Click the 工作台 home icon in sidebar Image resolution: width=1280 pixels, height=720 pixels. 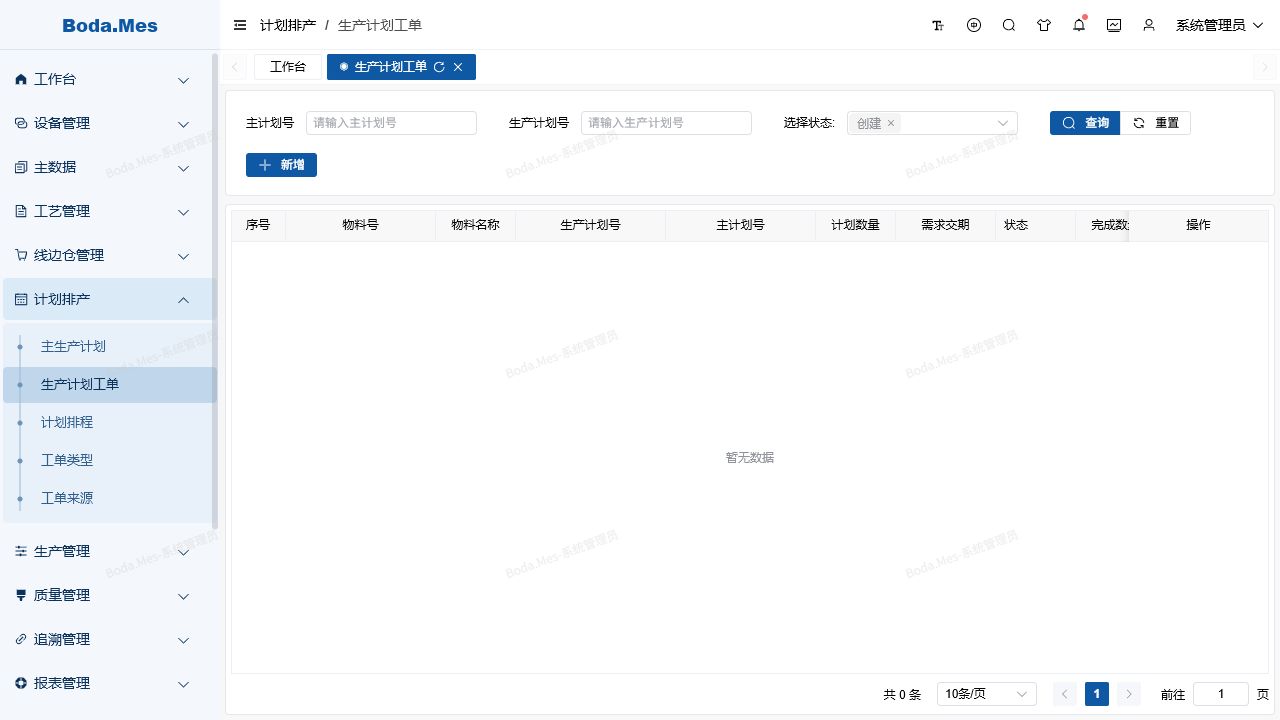[x=21, y=79]
